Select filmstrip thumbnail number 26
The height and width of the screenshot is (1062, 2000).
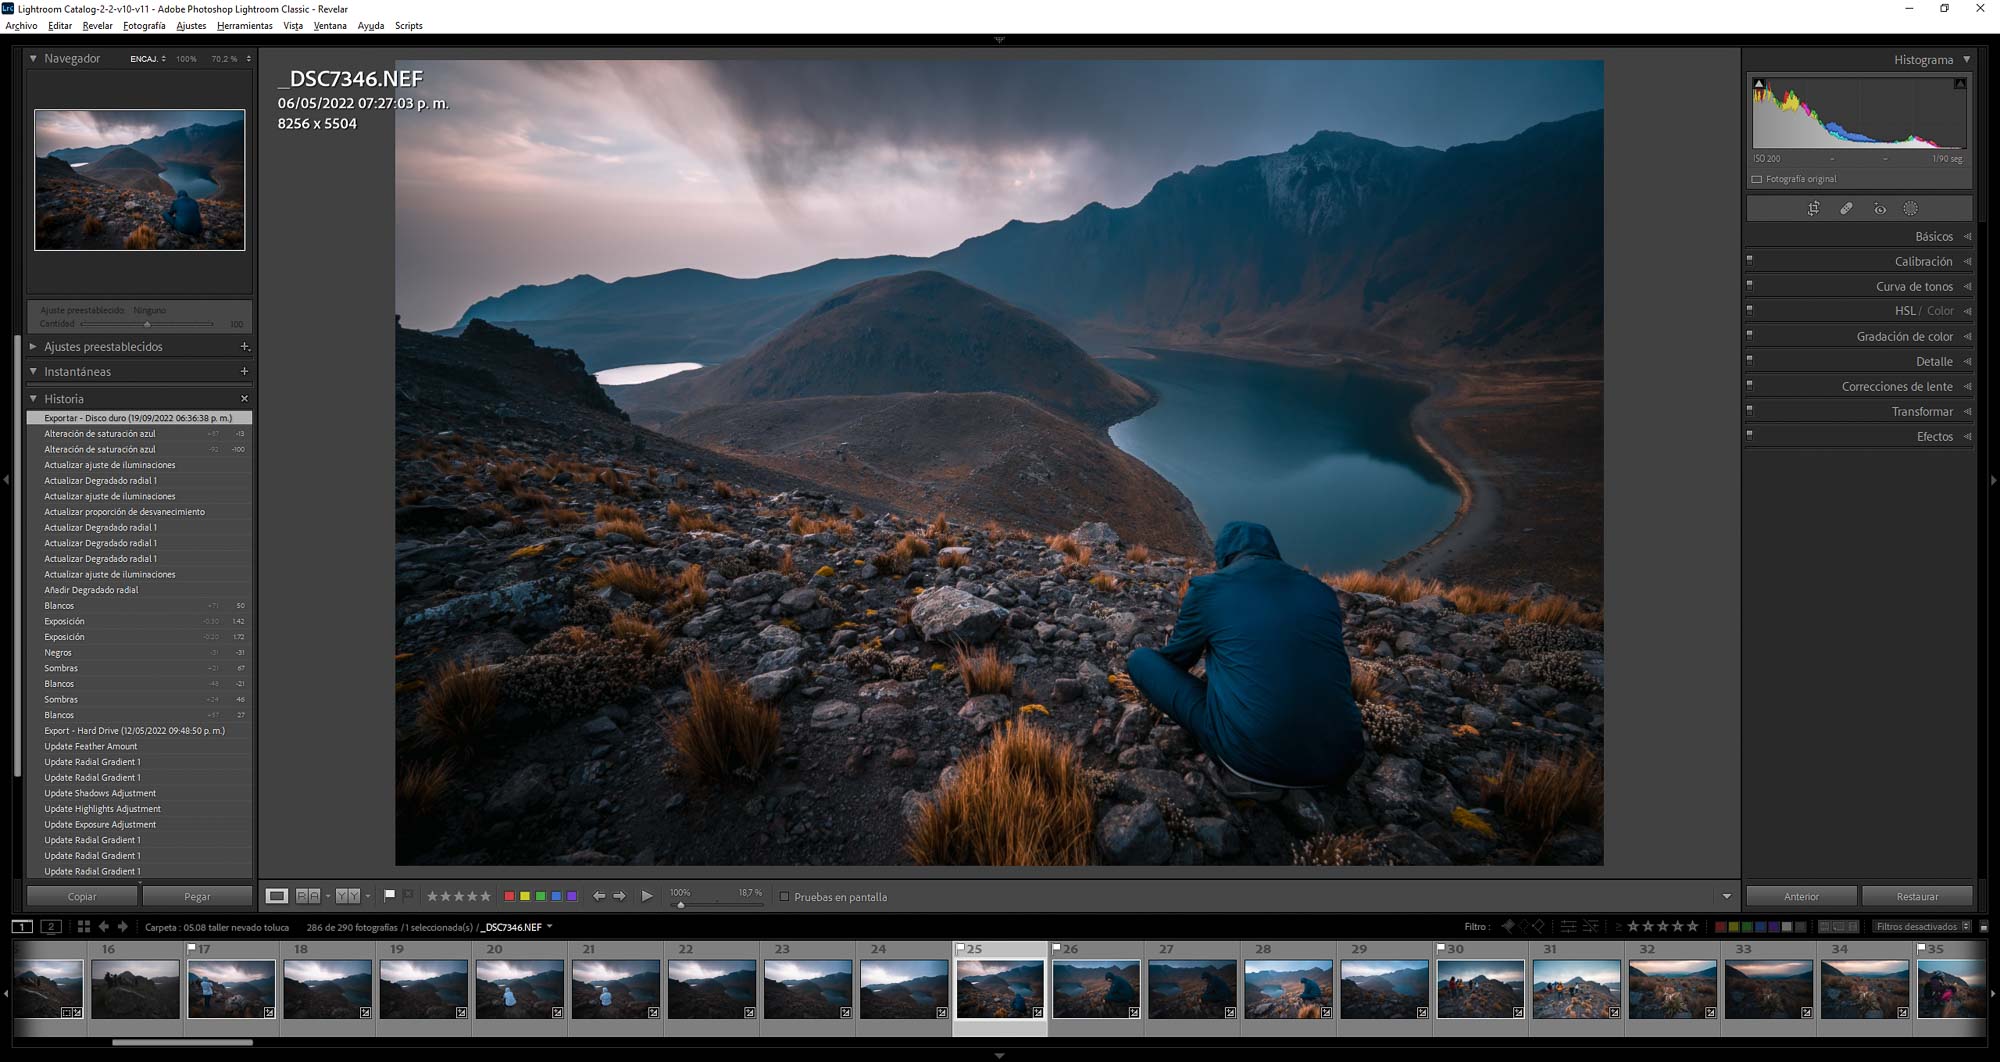tap(1096, 988)
